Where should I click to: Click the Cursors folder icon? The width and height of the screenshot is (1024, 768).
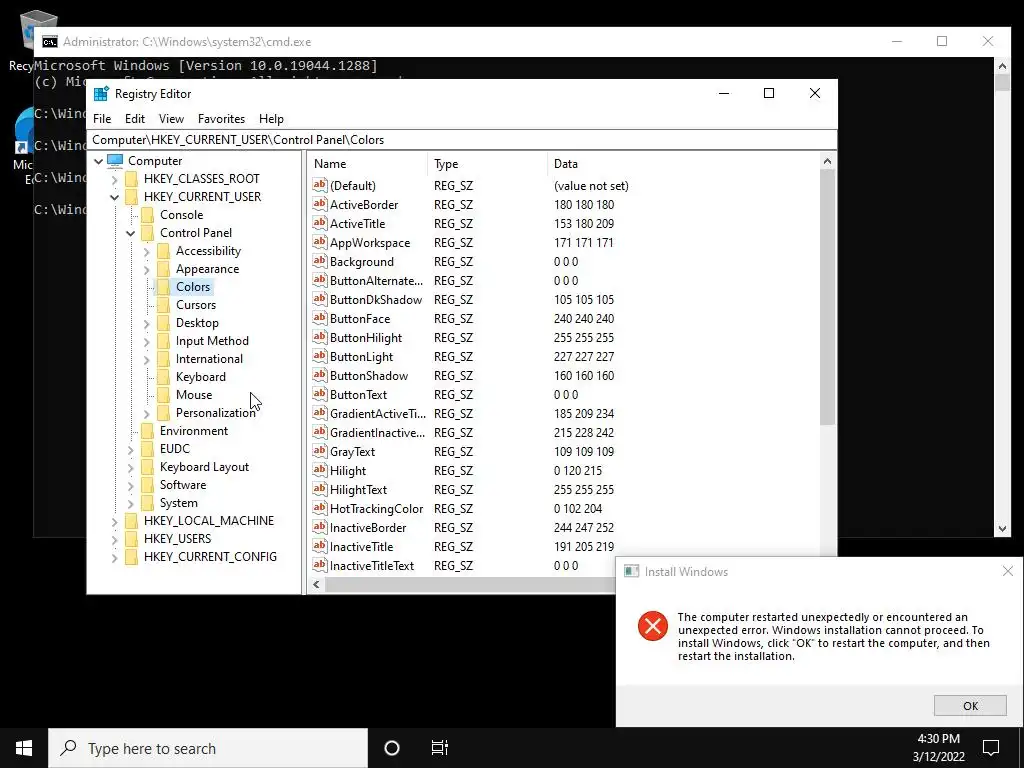coord(164,305)
